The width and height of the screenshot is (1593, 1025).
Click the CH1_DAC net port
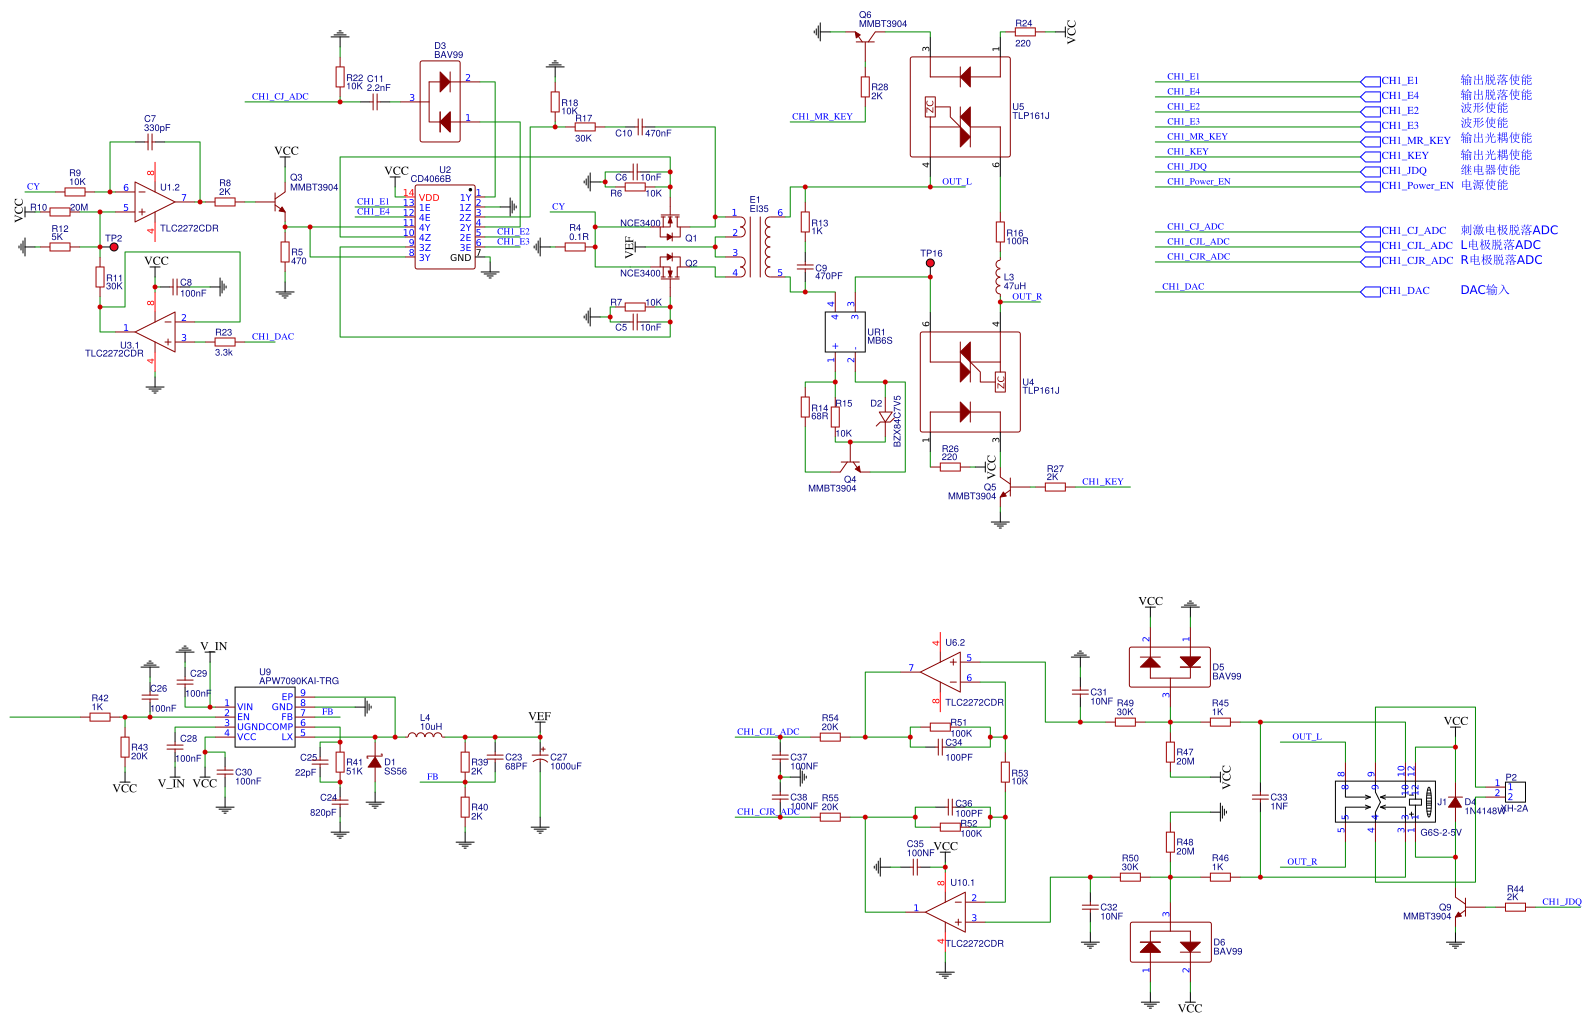tap(1403, 291)
